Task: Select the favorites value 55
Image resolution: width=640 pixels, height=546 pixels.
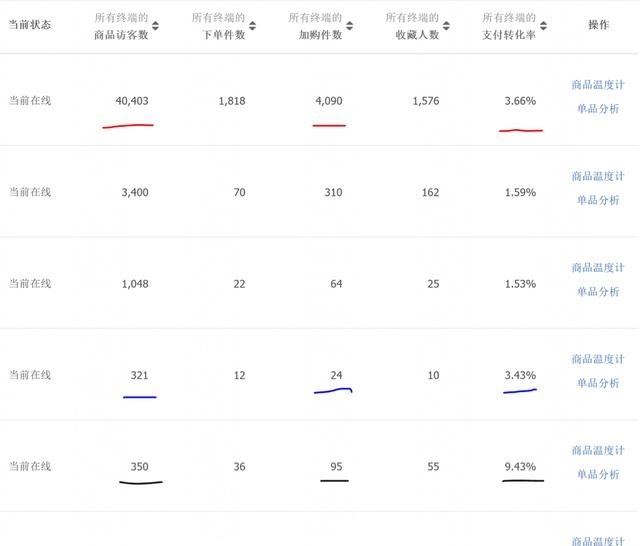Action: 433,466
